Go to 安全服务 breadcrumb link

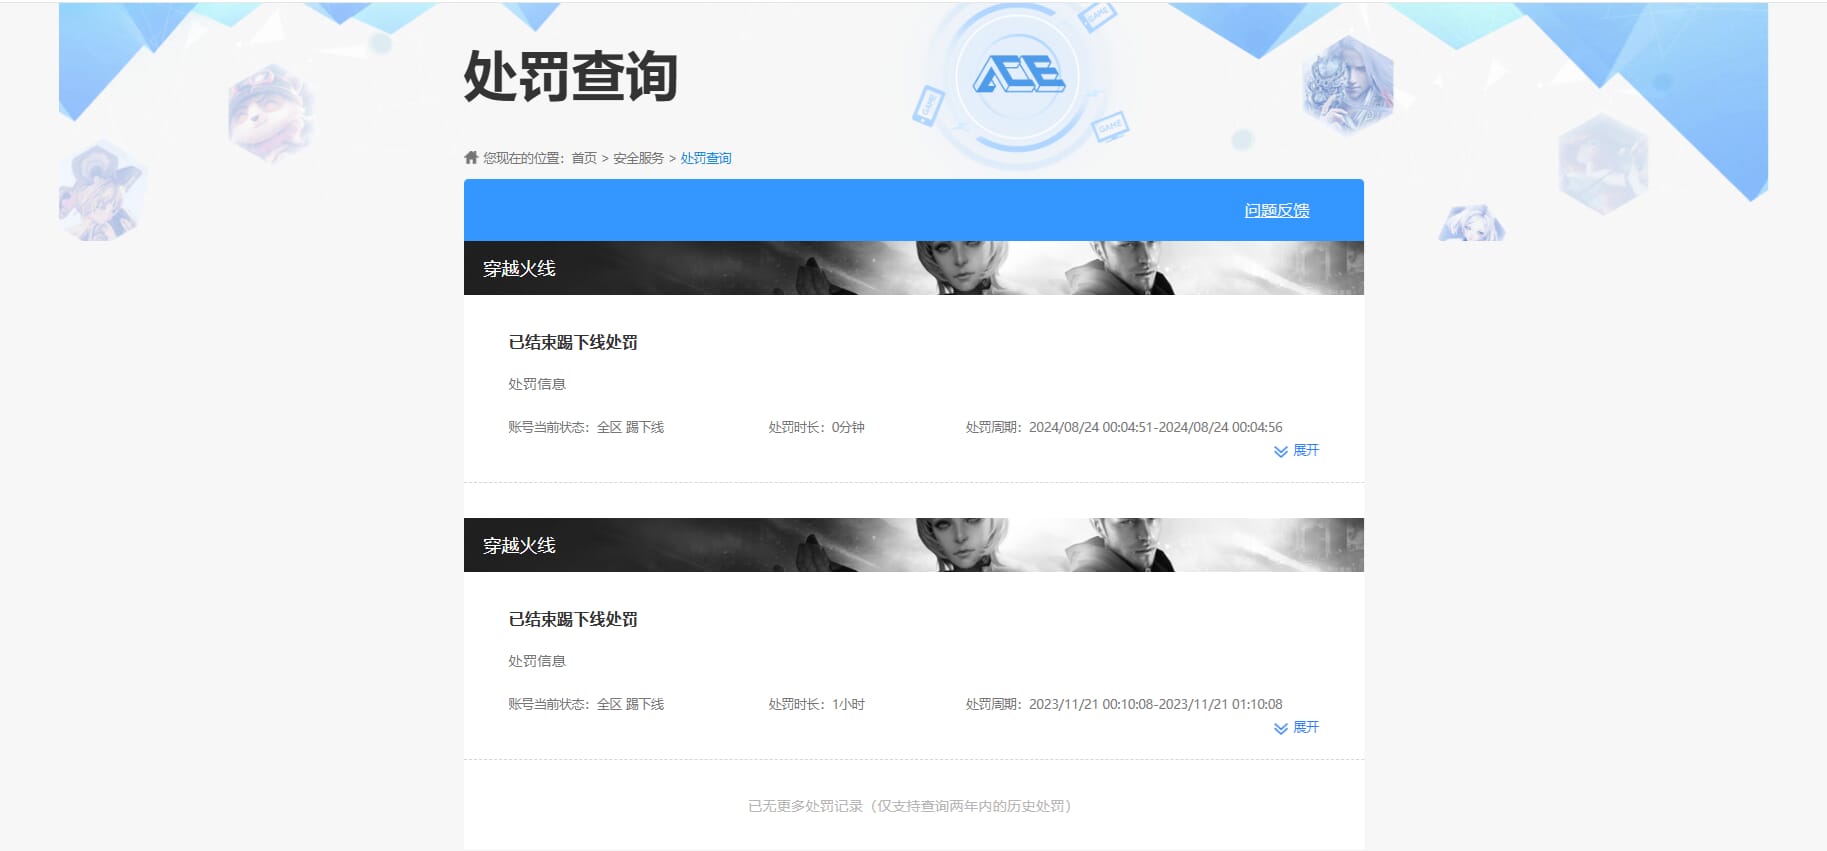(x=638, y=158)
